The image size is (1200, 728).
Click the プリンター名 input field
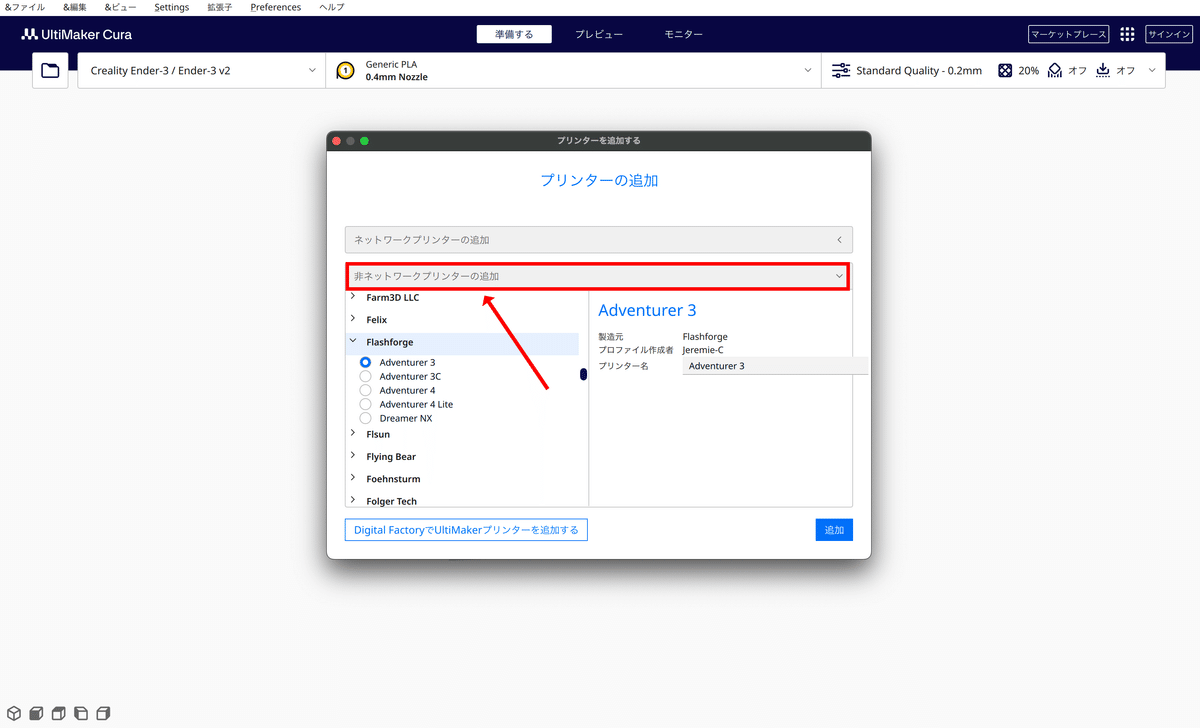tap(776, 366)
